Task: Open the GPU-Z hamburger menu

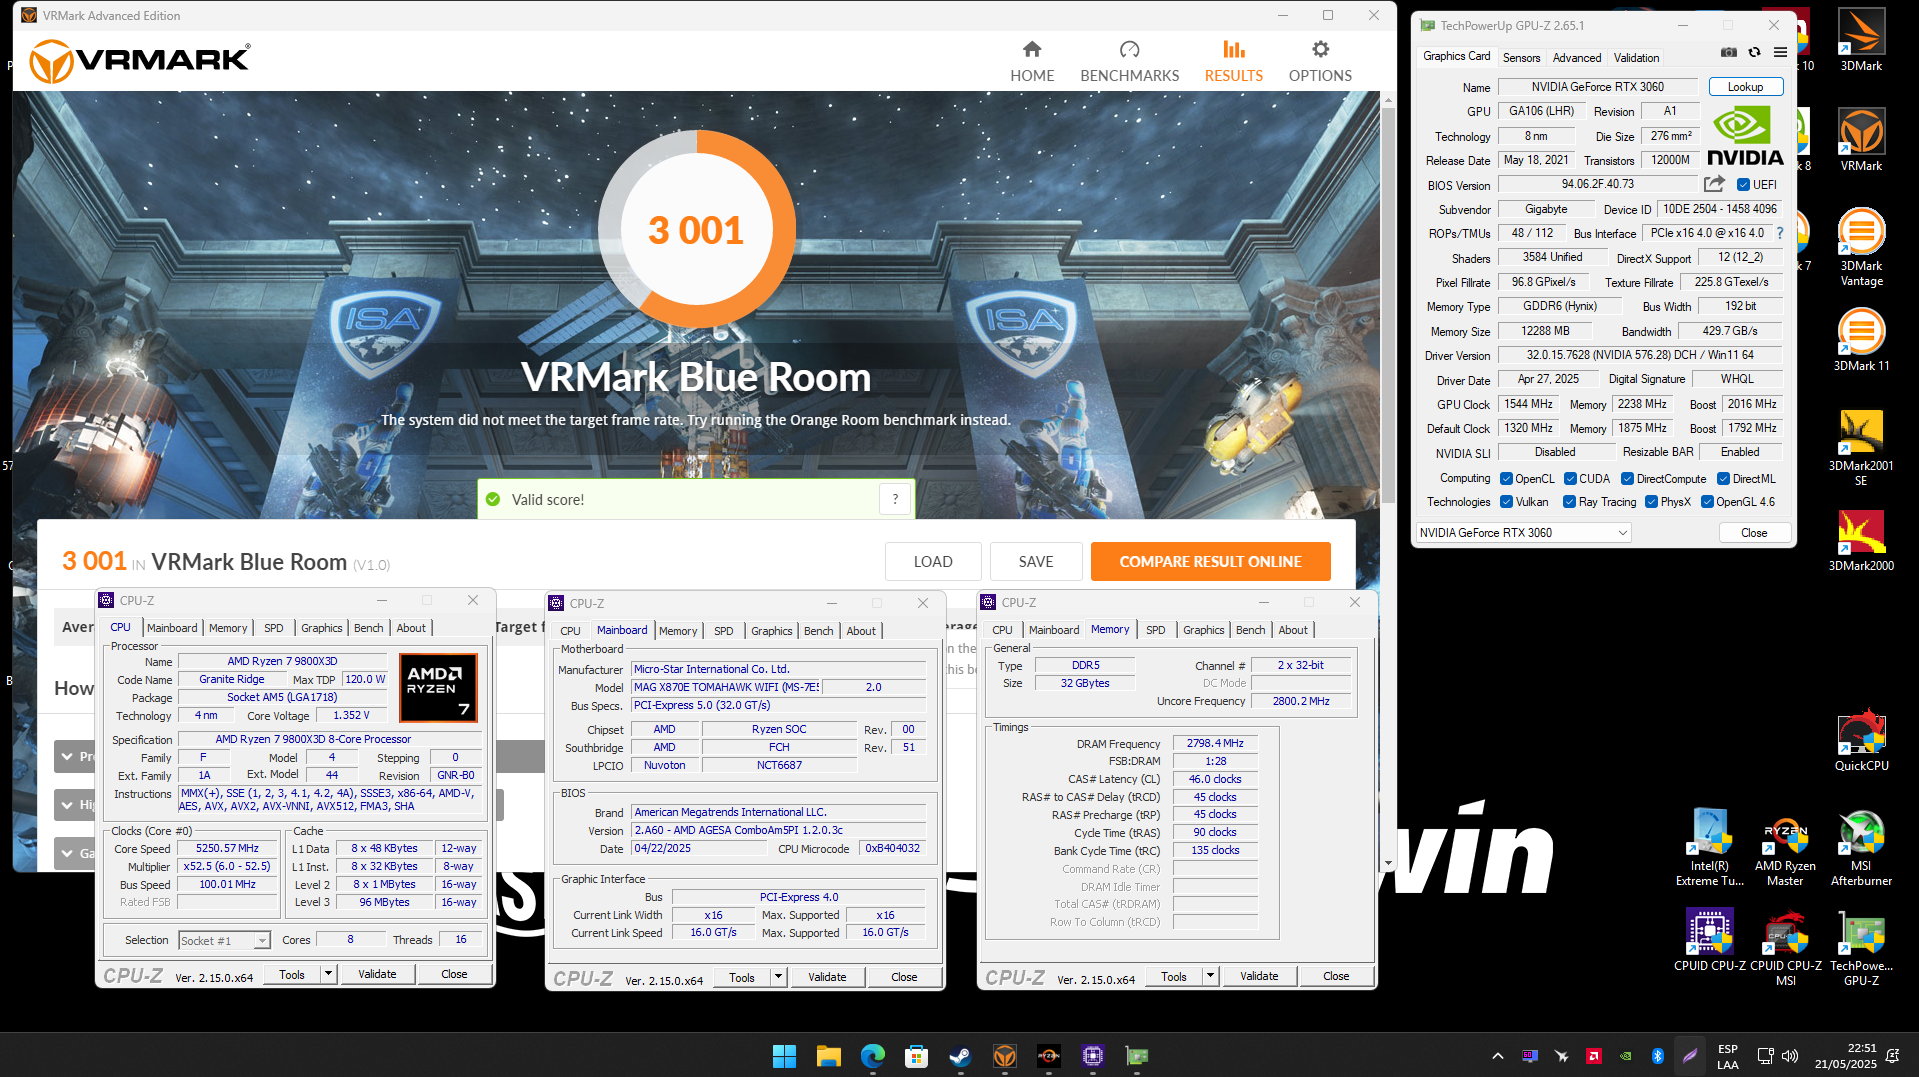Action: [x=1780, y=52]
